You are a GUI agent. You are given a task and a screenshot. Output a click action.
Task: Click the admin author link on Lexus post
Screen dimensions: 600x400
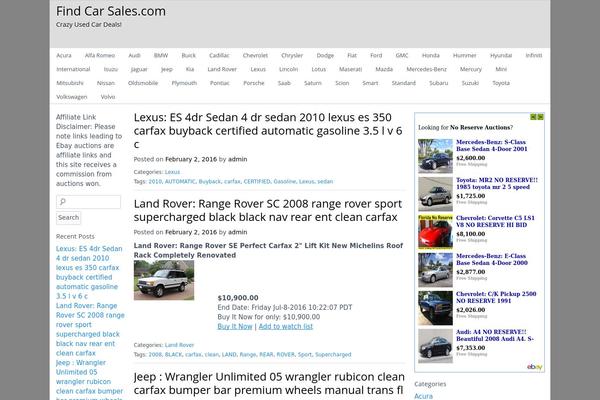click(x=238, y=159)
